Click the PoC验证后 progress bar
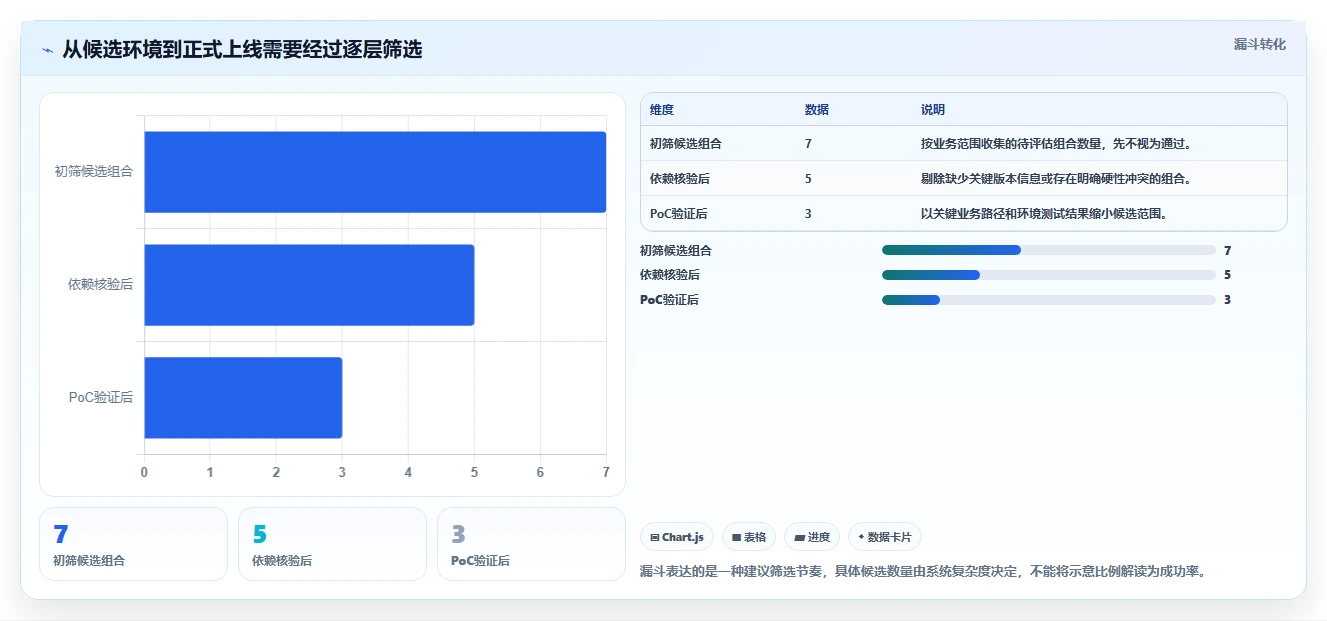1327x621 pixels. pyautogui.click(x=1048, y=299)
